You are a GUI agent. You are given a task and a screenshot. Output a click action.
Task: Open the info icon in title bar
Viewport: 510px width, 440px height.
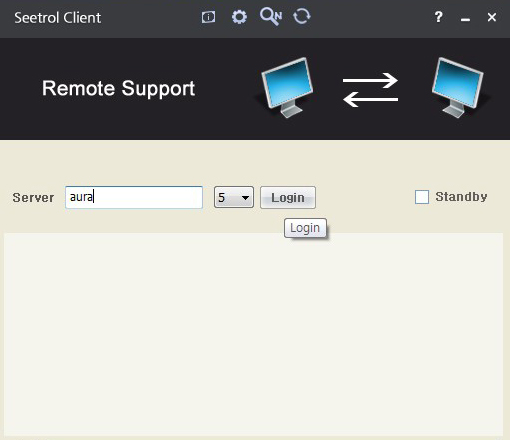[x=208, y=17]
